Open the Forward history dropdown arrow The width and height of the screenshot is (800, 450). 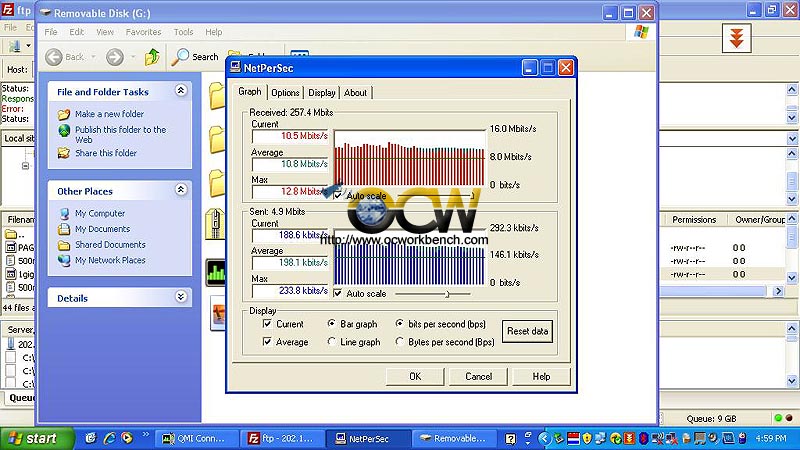pyautogui.click(x=133, y=57)
